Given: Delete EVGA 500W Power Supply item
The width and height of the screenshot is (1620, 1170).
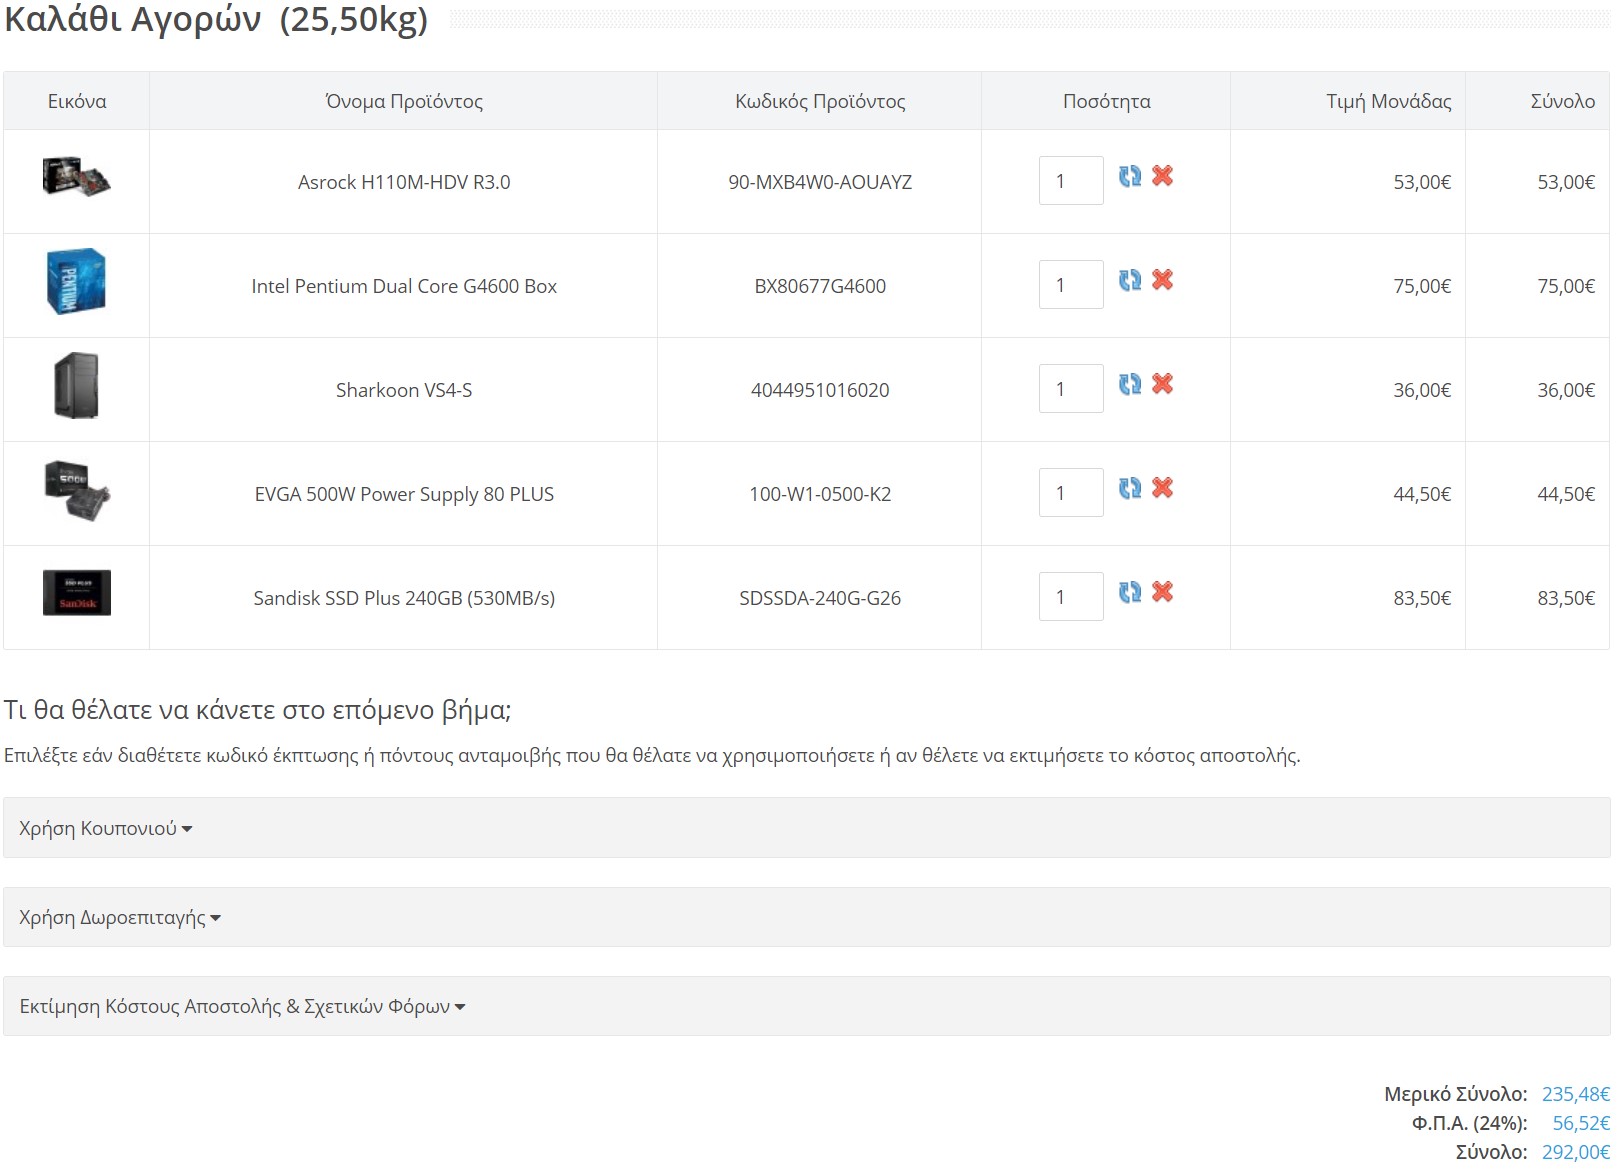Looking at the screenshot, I should pos(1162,488).
